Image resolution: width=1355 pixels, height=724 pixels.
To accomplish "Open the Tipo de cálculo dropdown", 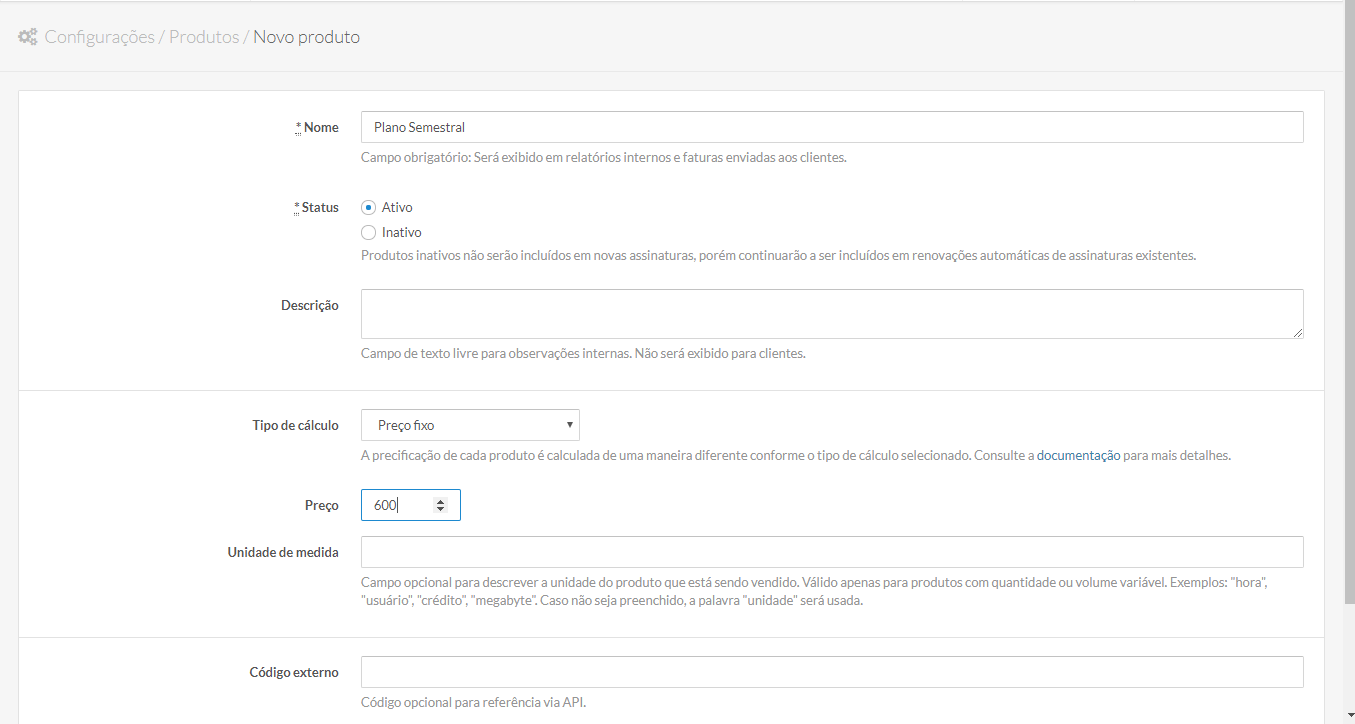I will (x=470, y=425).
